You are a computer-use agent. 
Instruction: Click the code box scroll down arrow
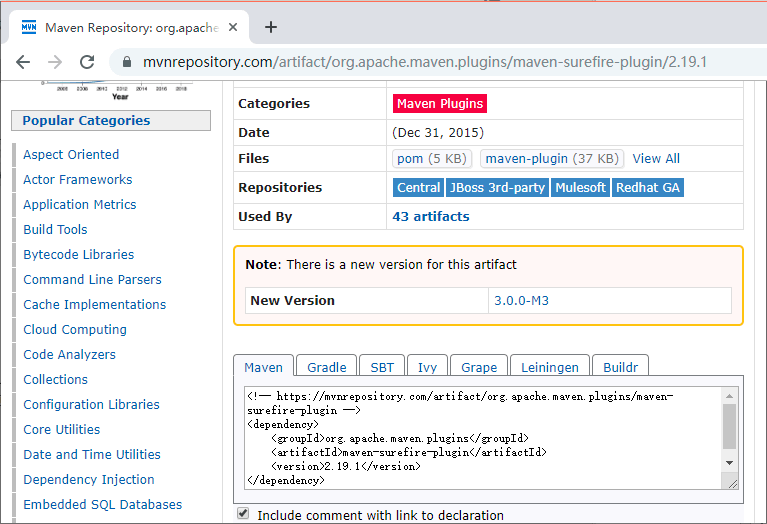[x=729, y=463]
